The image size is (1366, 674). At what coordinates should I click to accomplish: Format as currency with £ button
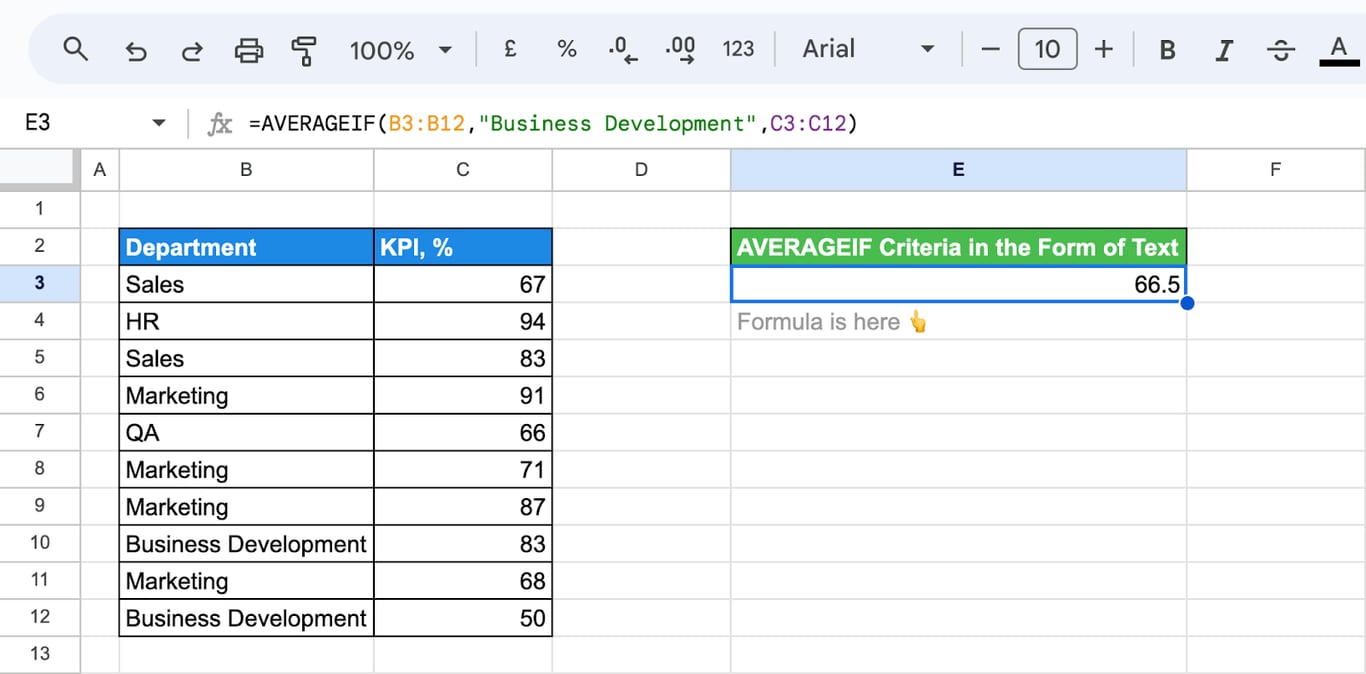coord(510,49)
